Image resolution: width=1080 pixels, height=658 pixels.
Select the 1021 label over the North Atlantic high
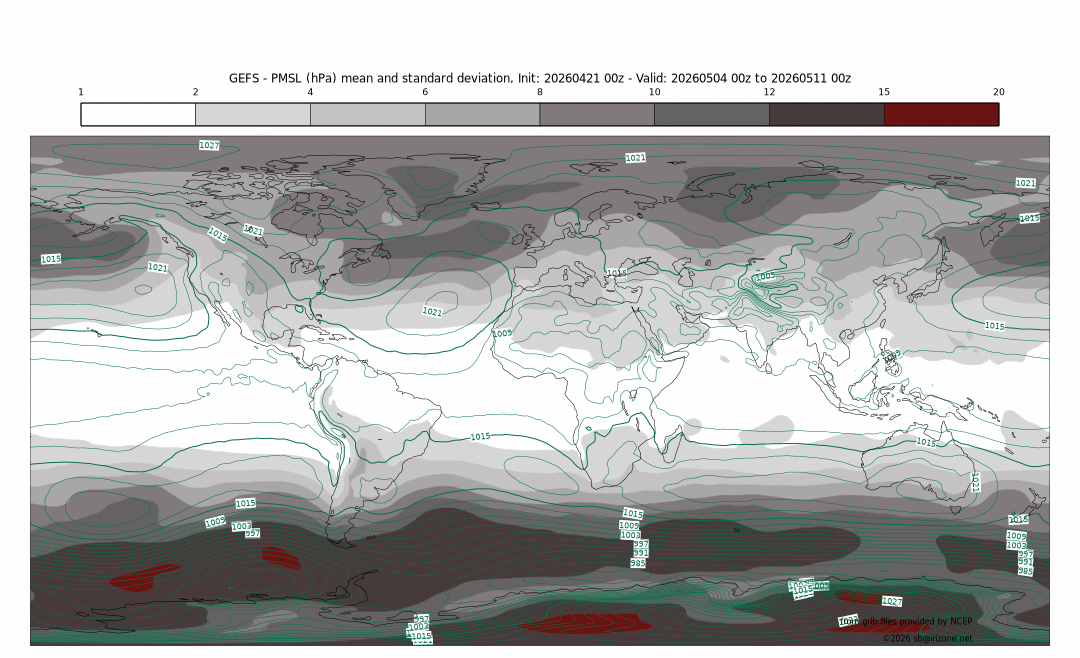[x=432, y=312]
